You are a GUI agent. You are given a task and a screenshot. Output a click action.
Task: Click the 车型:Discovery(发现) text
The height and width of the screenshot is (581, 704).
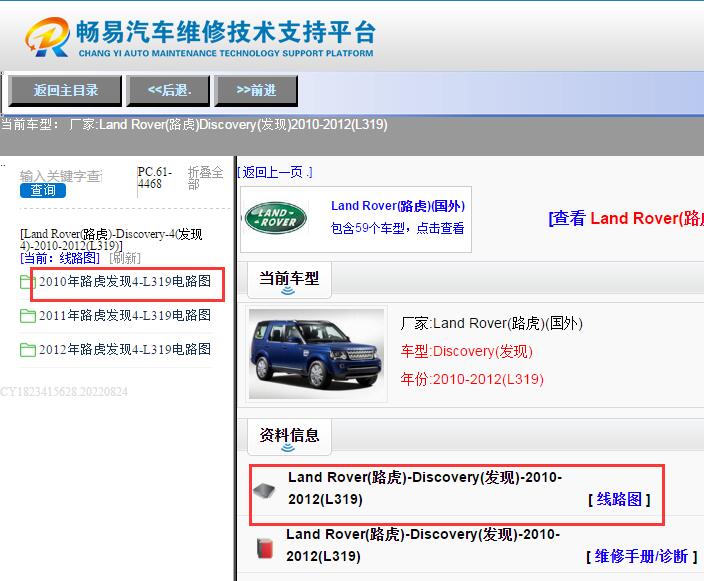[x=466, y=351]
